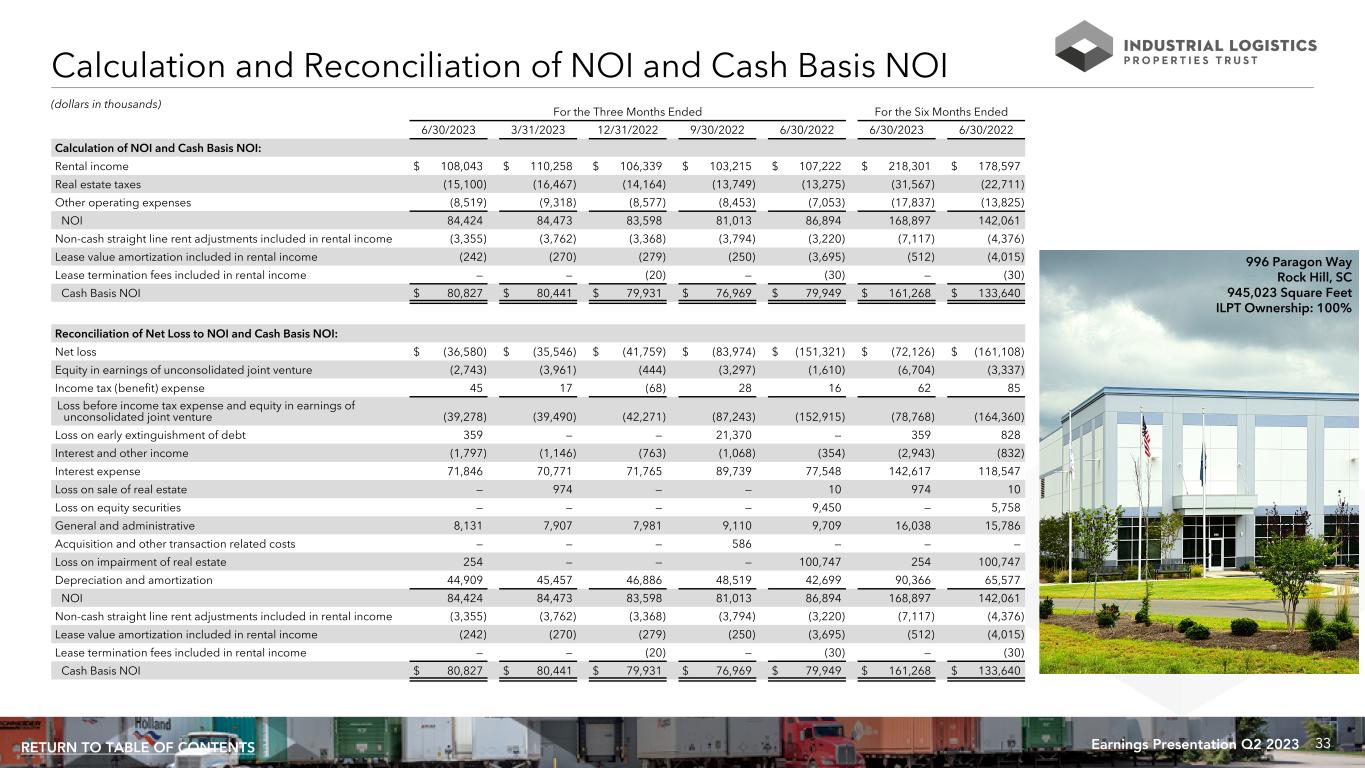
Task: Click the "Depreciation and amortization" row label
Action: point(133,579)
